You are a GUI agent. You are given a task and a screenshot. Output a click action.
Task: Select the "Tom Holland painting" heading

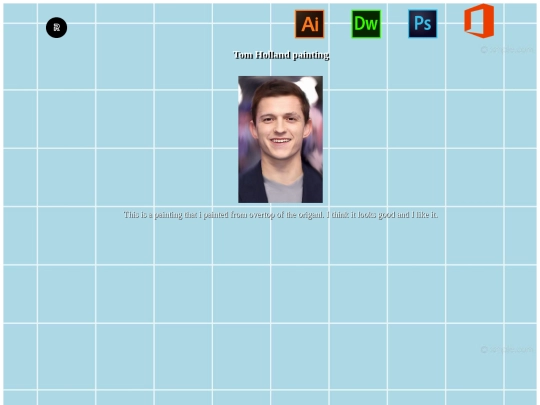coord(281,55)
